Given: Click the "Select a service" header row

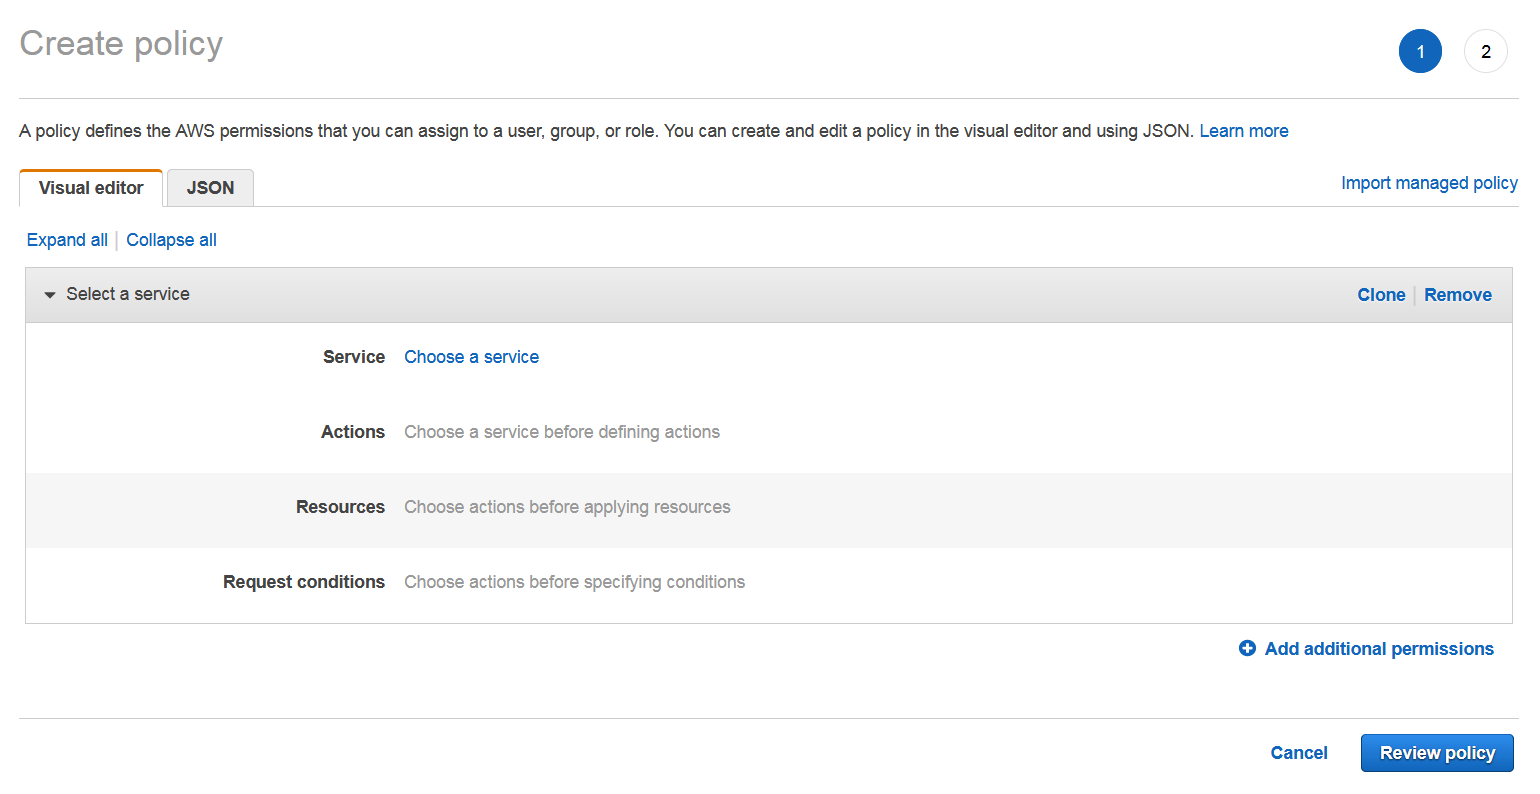Looking at the screenshot, I should pos(128,293).
